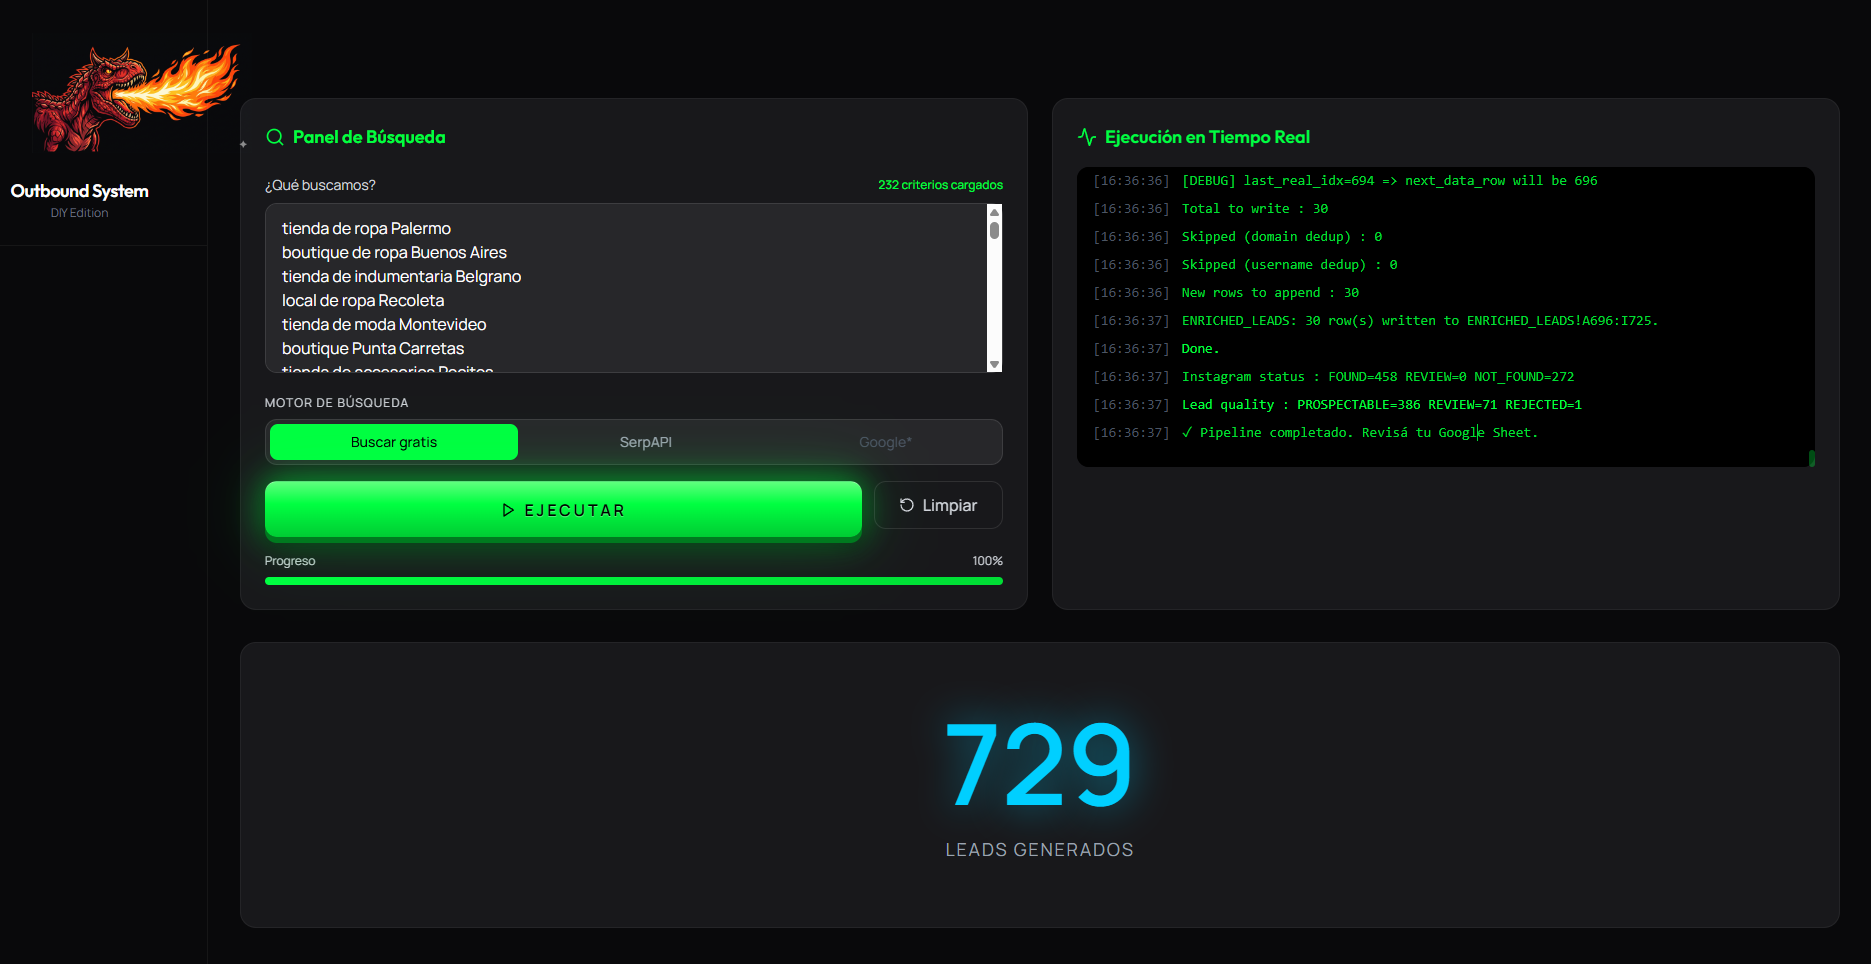Click the green log console scrollbar thumb
1871x964 pixels.
click(x=1811, y=458)
